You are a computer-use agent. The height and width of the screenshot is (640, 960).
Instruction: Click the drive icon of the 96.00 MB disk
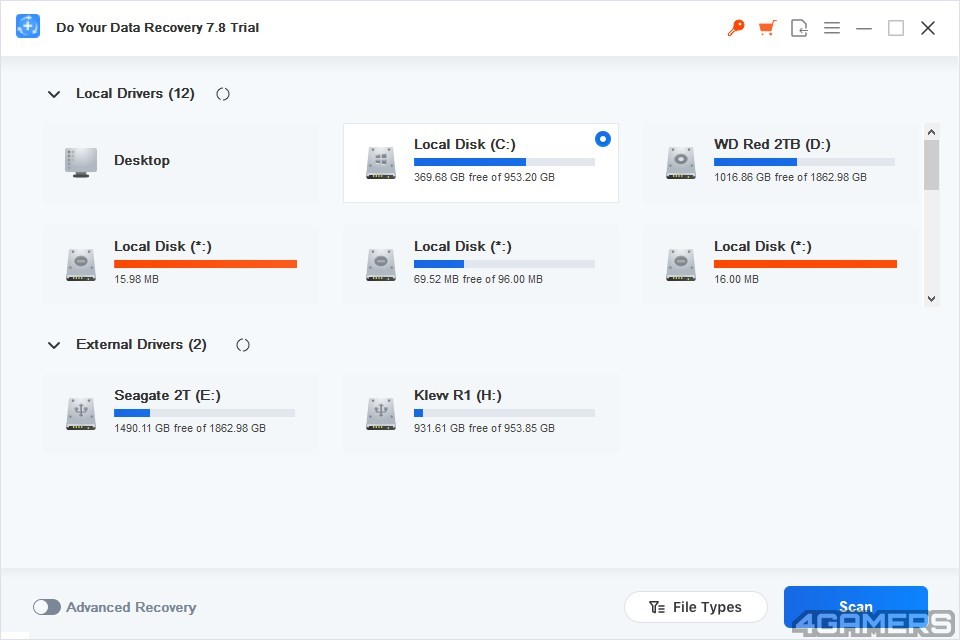click(x=381, y=265)
